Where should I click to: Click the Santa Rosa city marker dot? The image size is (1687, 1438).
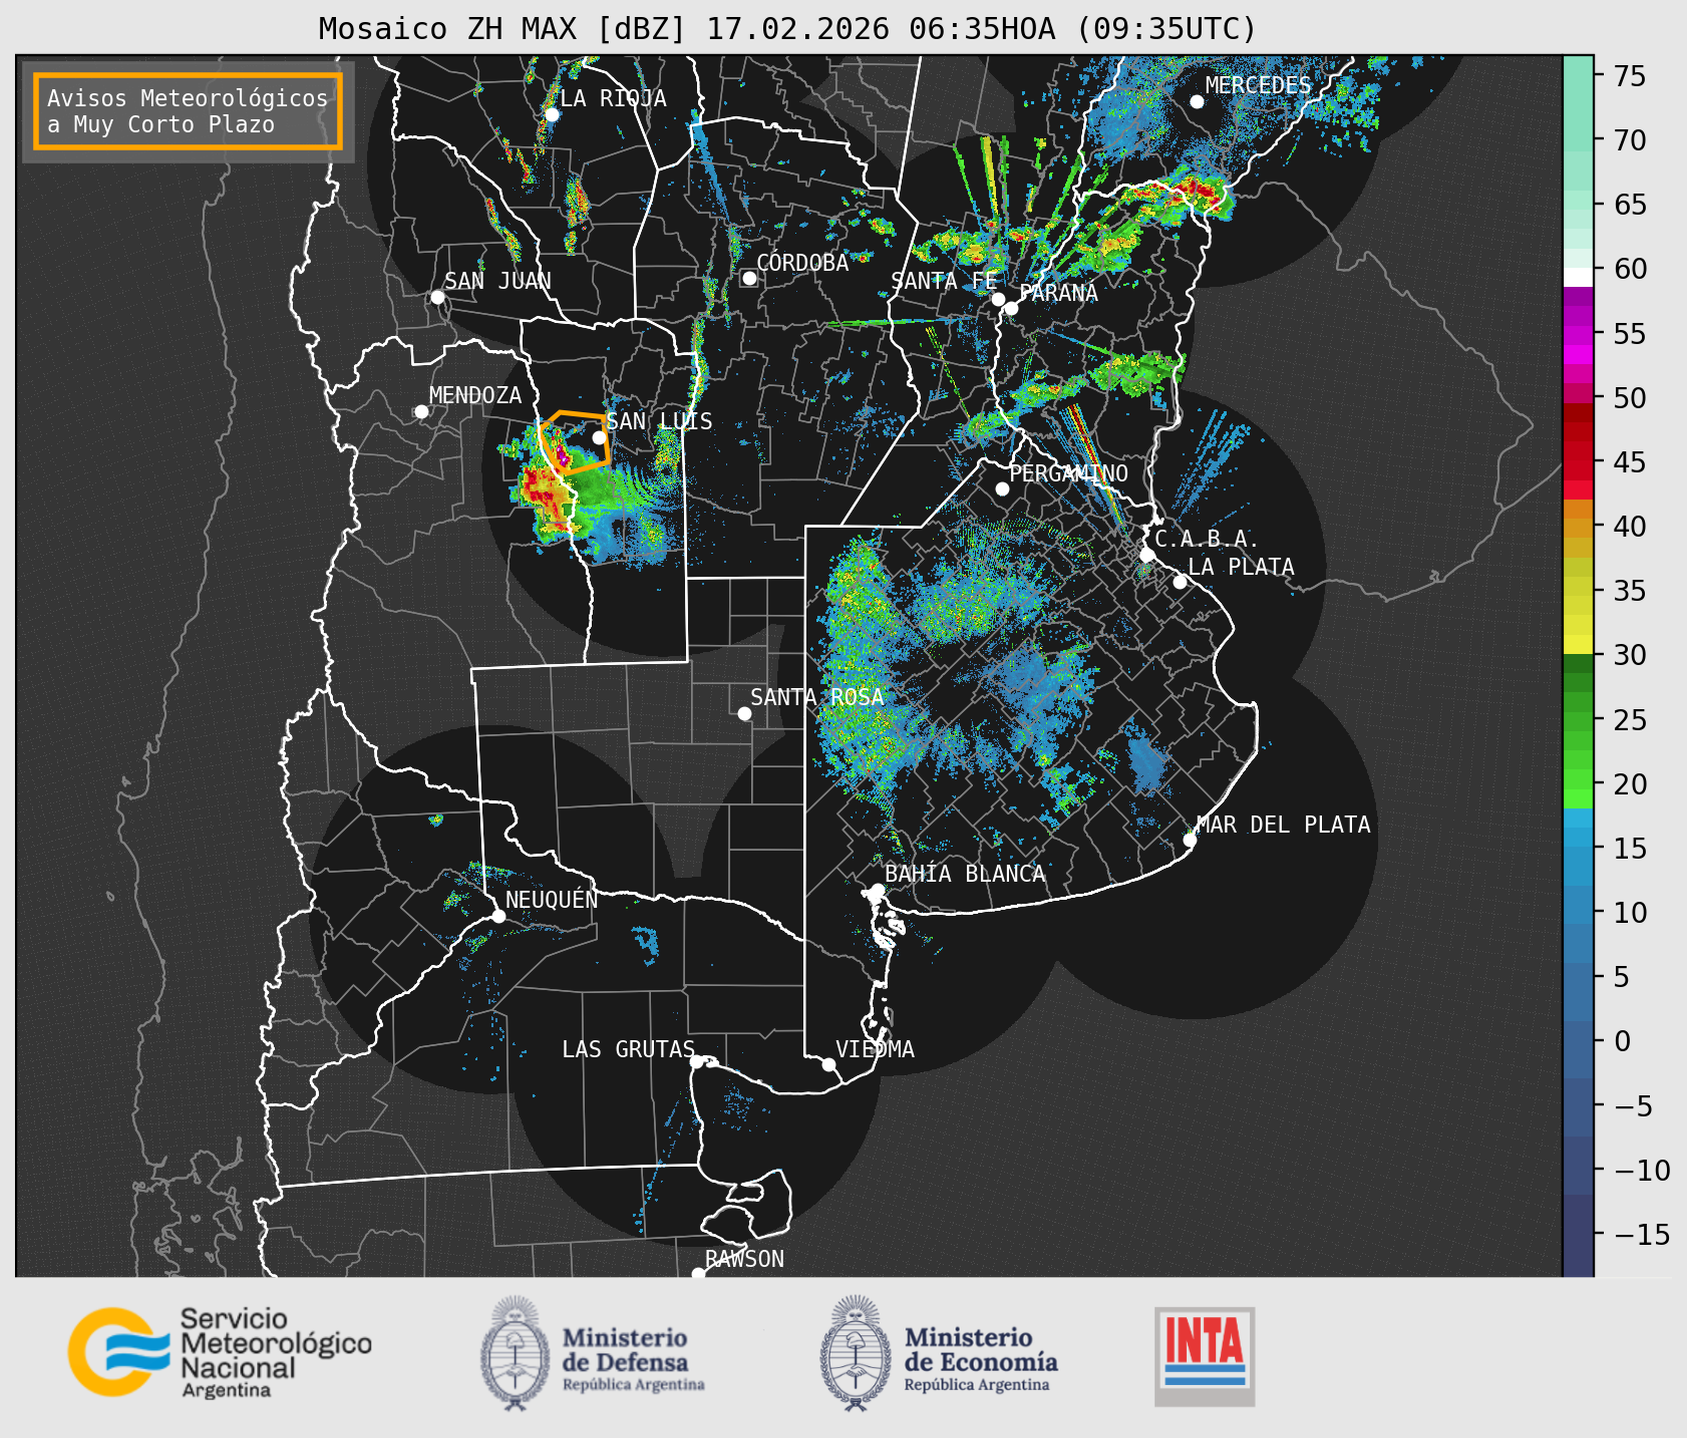click(744, 713)
